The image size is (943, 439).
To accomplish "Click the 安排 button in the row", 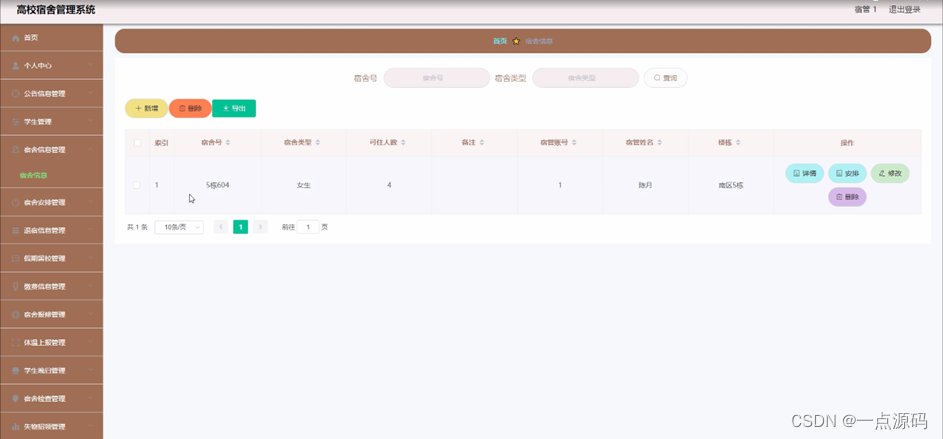I will pos(847,173).
